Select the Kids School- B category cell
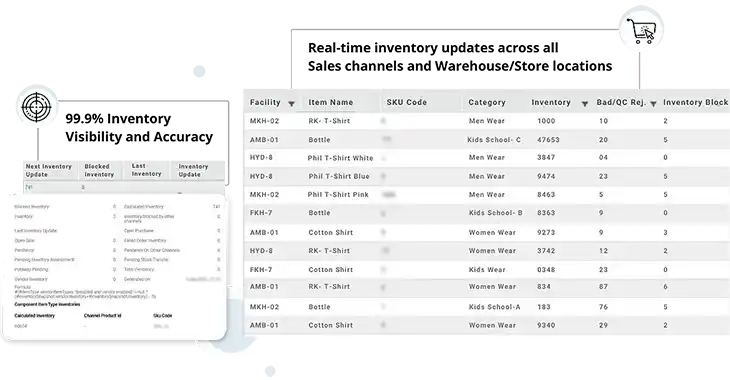 pos(495,213)
